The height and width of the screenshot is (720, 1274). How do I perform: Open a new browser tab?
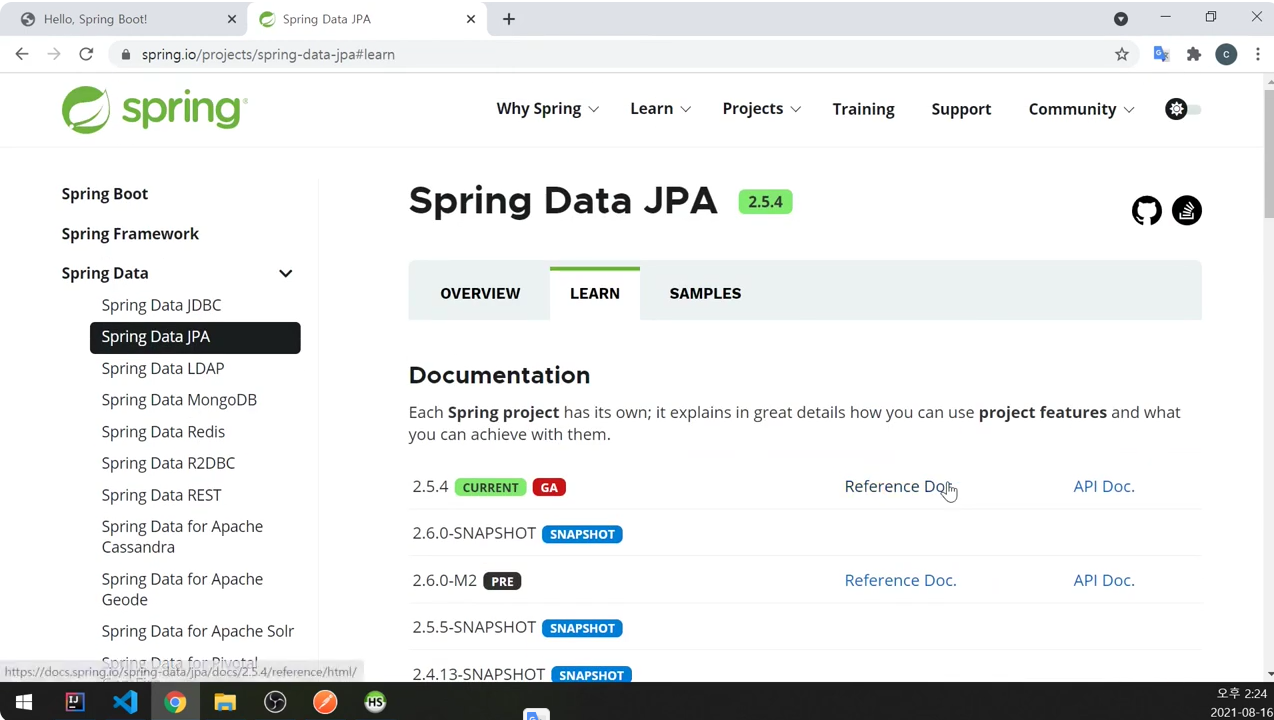(508, 18)
